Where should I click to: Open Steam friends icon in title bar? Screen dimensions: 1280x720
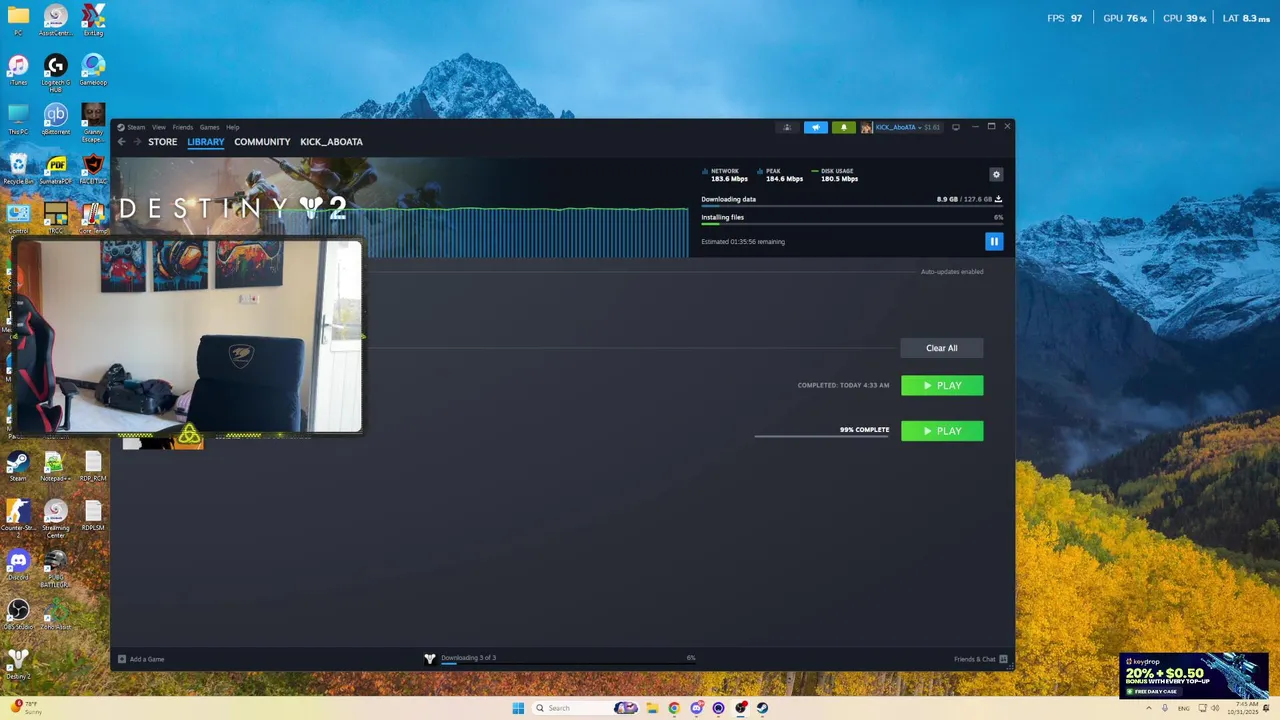coord(787,127)
